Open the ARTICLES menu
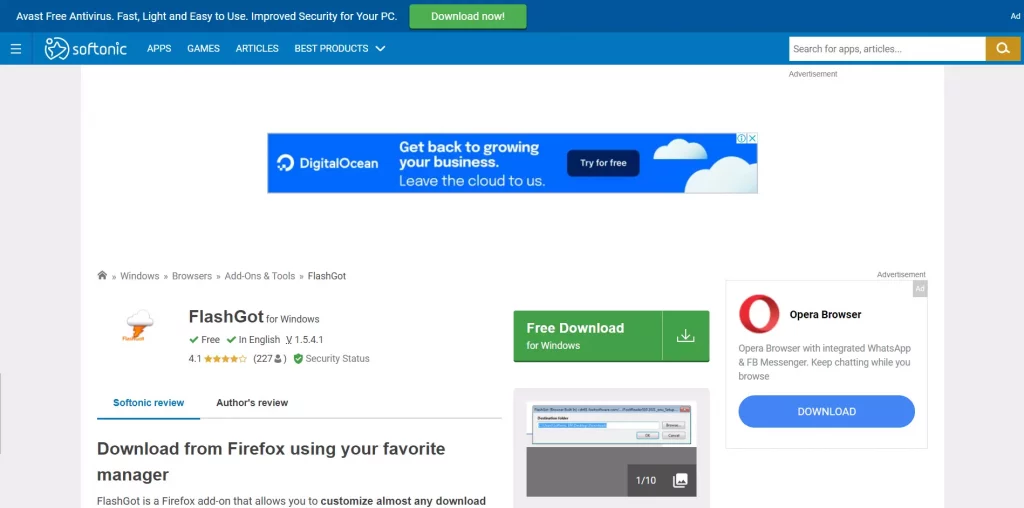The height and width of the screenshot is (508, 1024). point(257,48)
